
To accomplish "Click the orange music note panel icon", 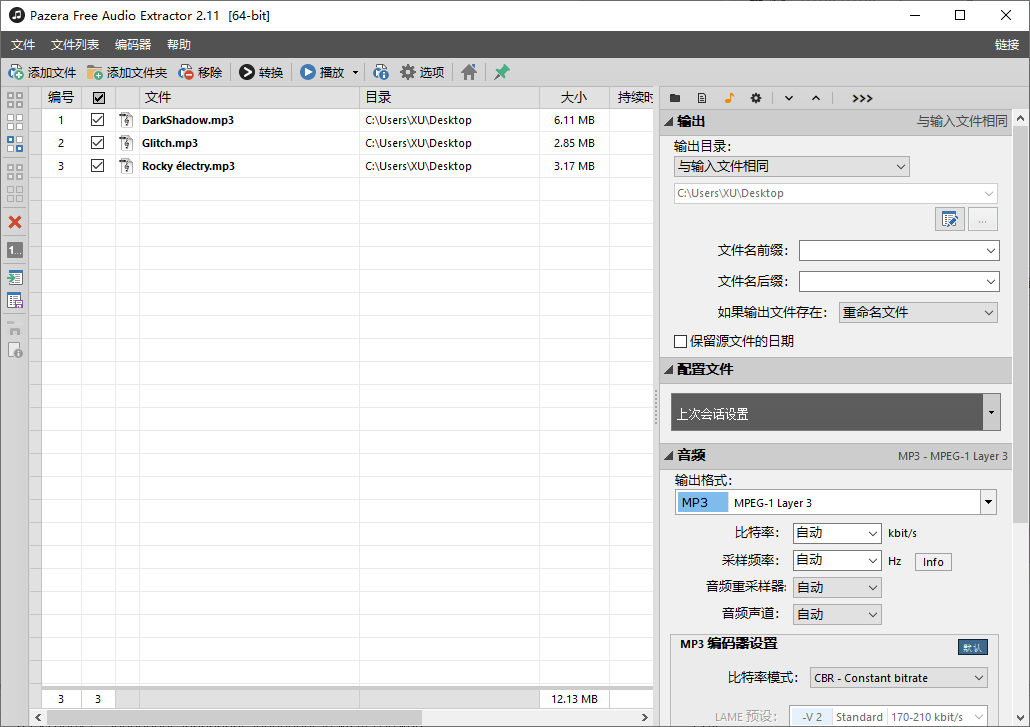I will tap(729, 98).
